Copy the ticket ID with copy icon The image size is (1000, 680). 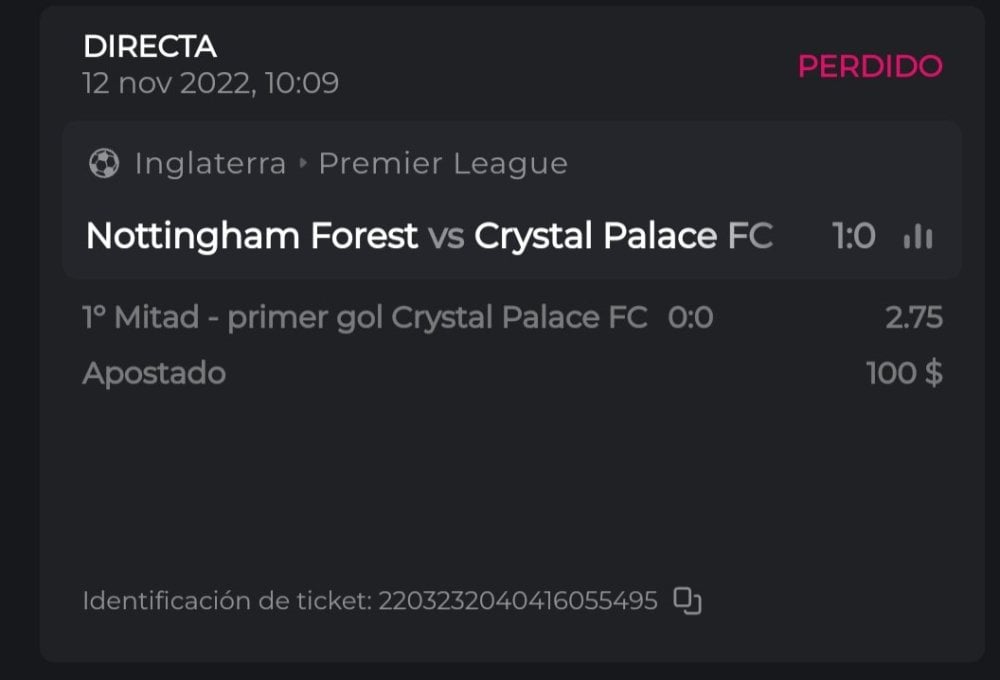click(x=687, y=600)
